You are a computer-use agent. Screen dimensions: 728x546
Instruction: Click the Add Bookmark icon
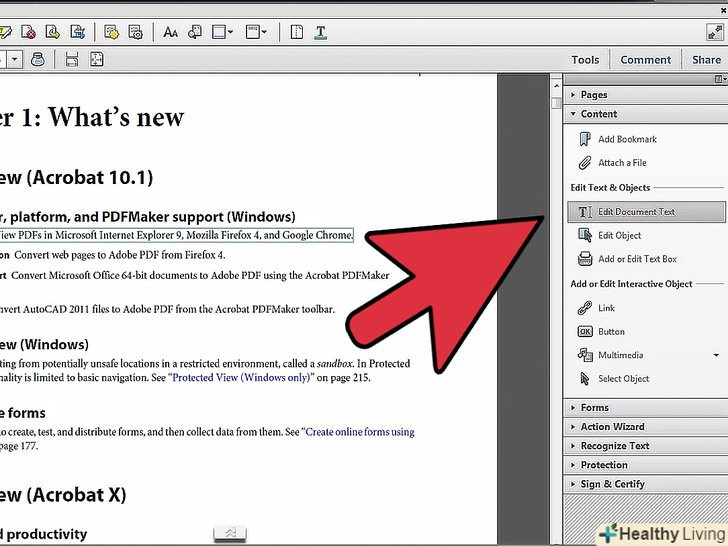point(585,139)
